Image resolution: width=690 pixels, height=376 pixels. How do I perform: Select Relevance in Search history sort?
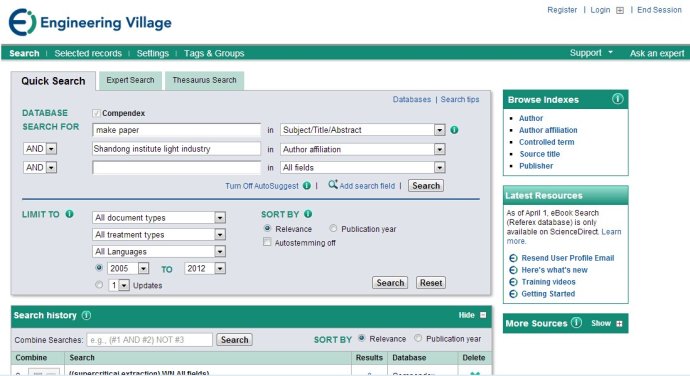(362, 338)
